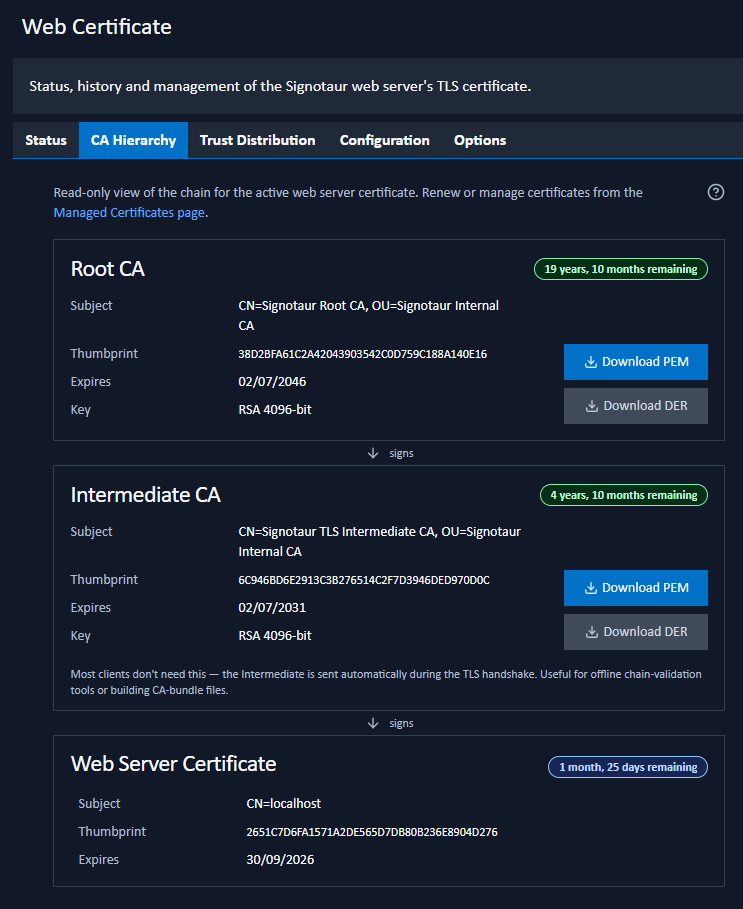Download Root CA certificate as PEM
The height and width of the screenshot is (909, 743).
click(636, 362)
